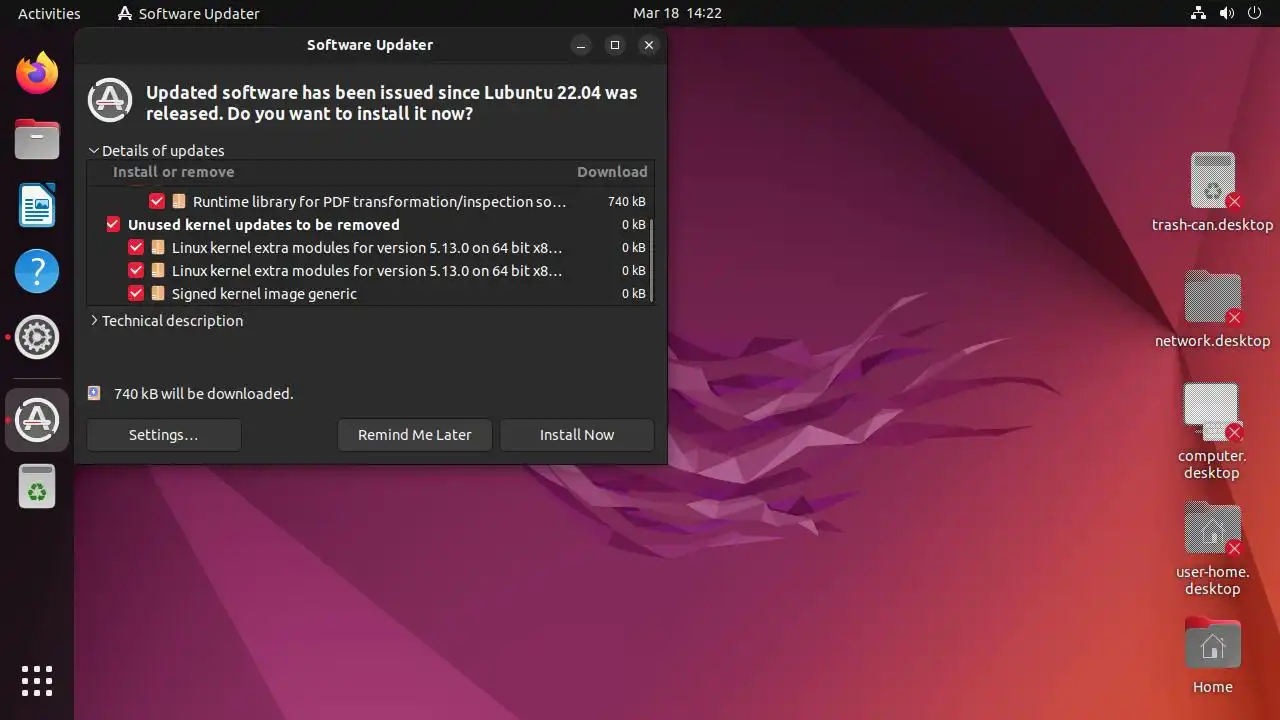The height and width of the screenshot is (720, 1280).
Task: Open Firefox from the dock
Action: coord(37,73)
